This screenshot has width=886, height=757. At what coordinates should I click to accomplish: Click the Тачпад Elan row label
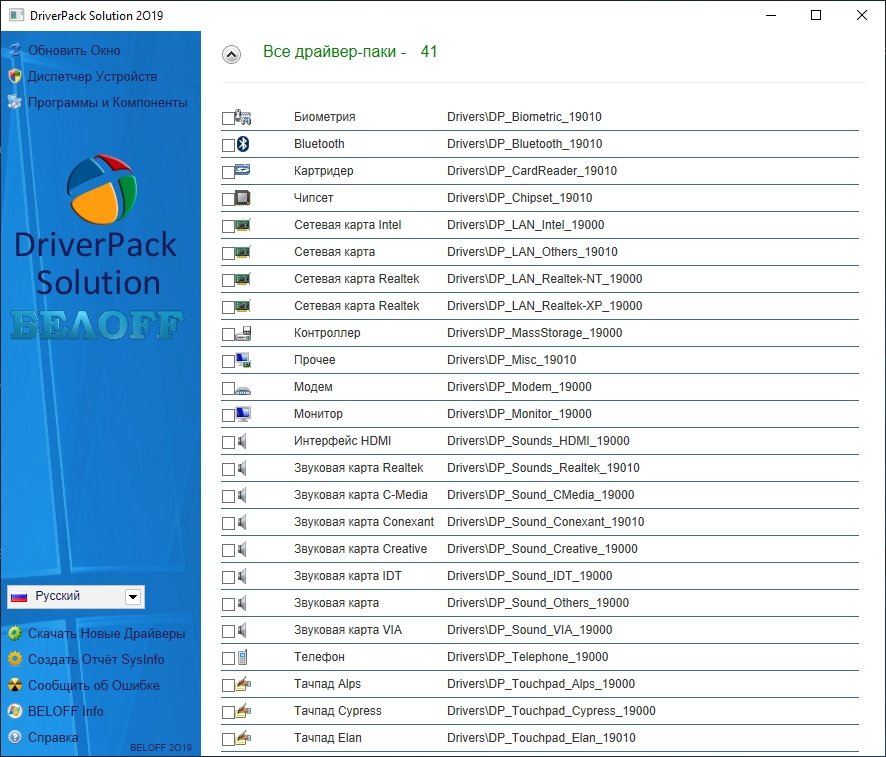click(328, 738)
